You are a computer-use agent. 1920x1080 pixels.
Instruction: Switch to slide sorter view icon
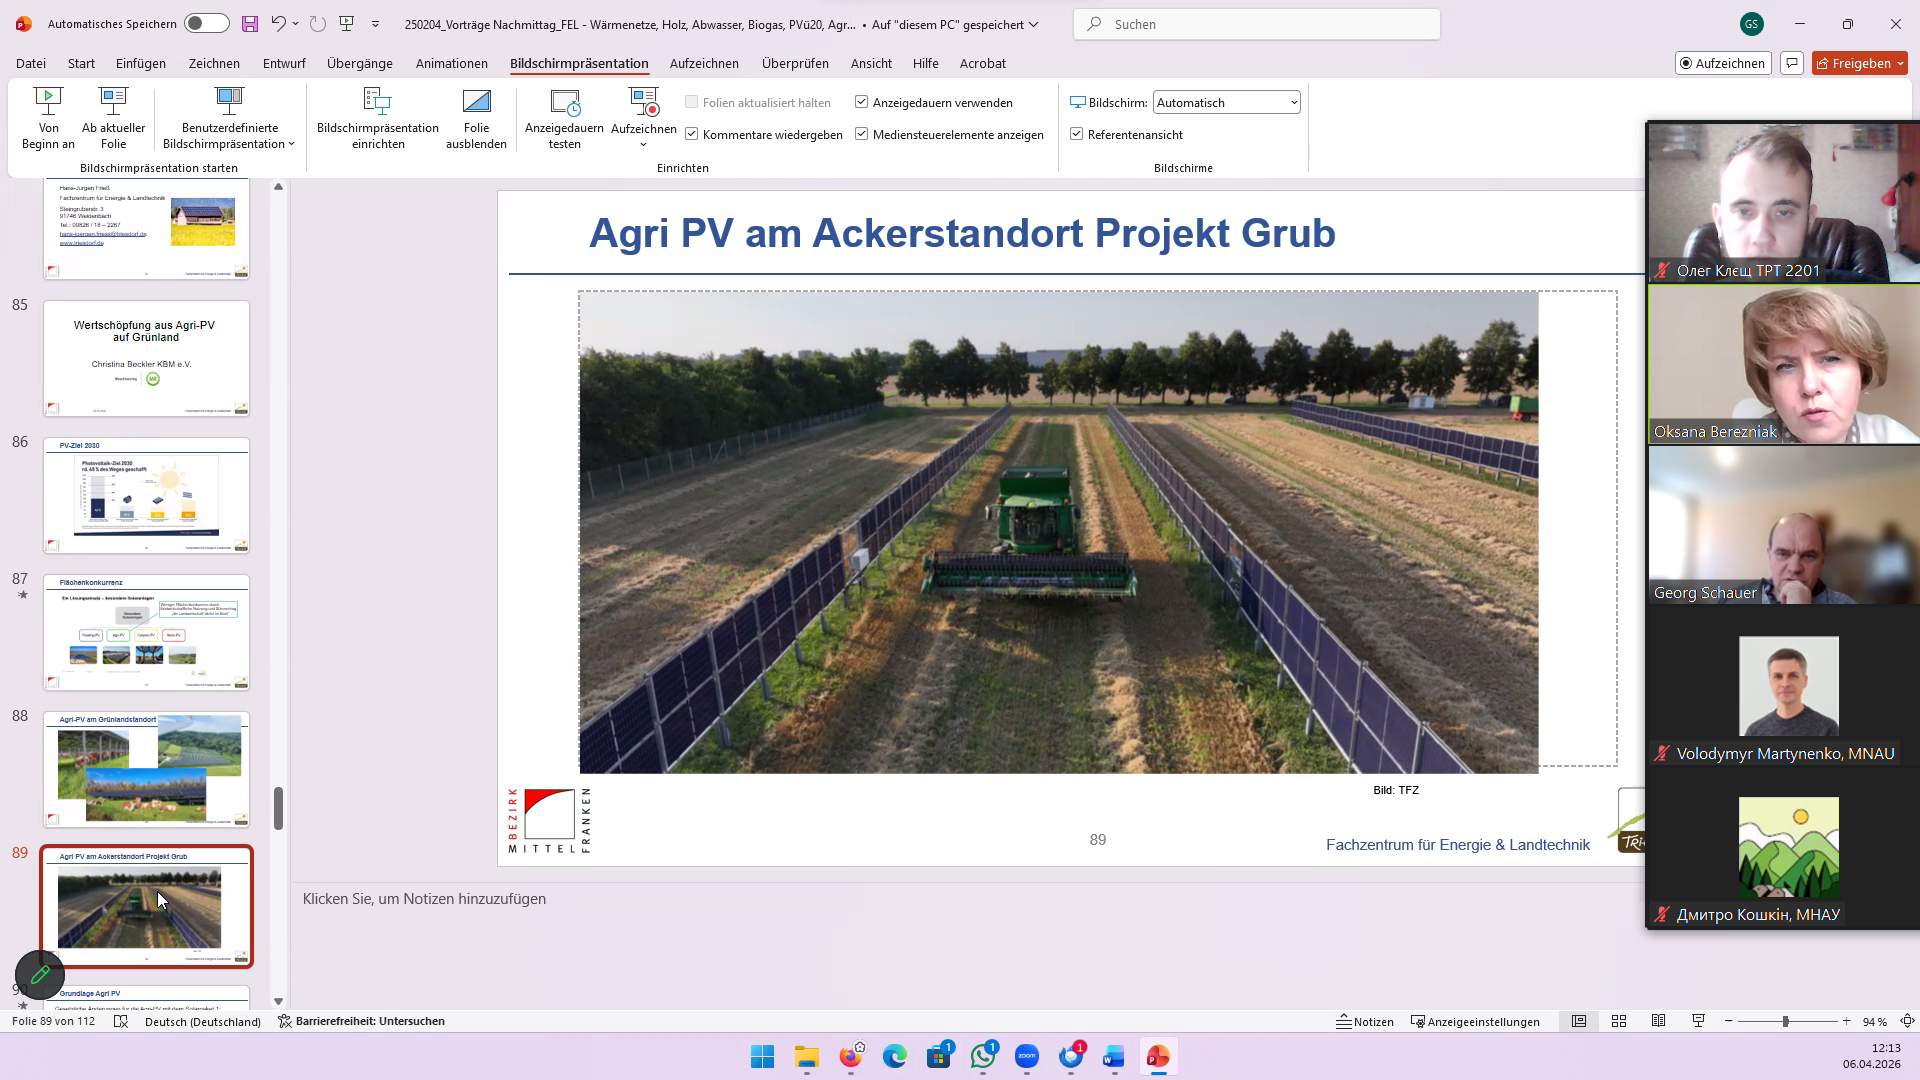1618,1021
